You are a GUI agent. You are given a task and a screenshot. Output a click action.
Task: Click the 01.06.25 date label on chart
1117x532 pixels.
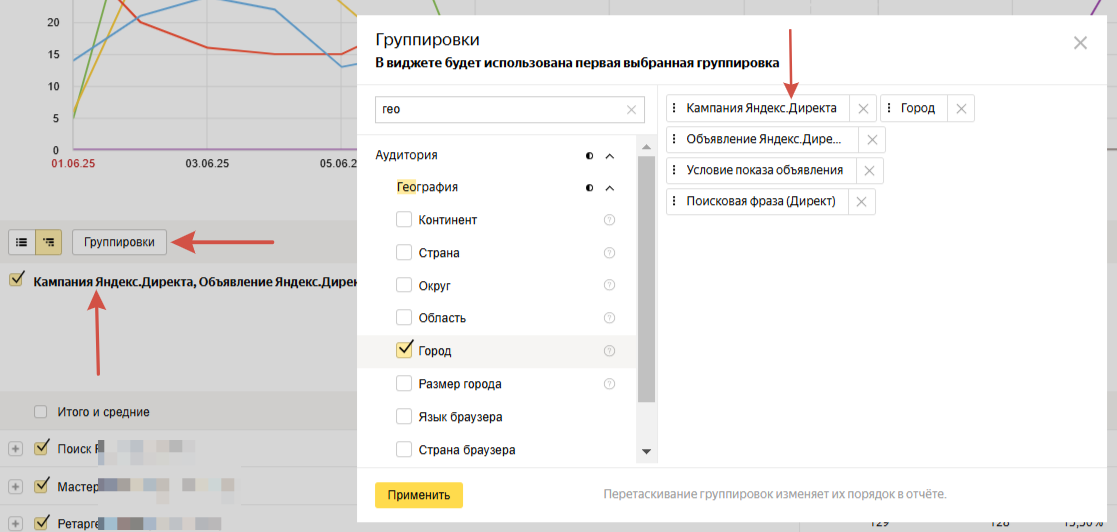[x=73, y=164]
